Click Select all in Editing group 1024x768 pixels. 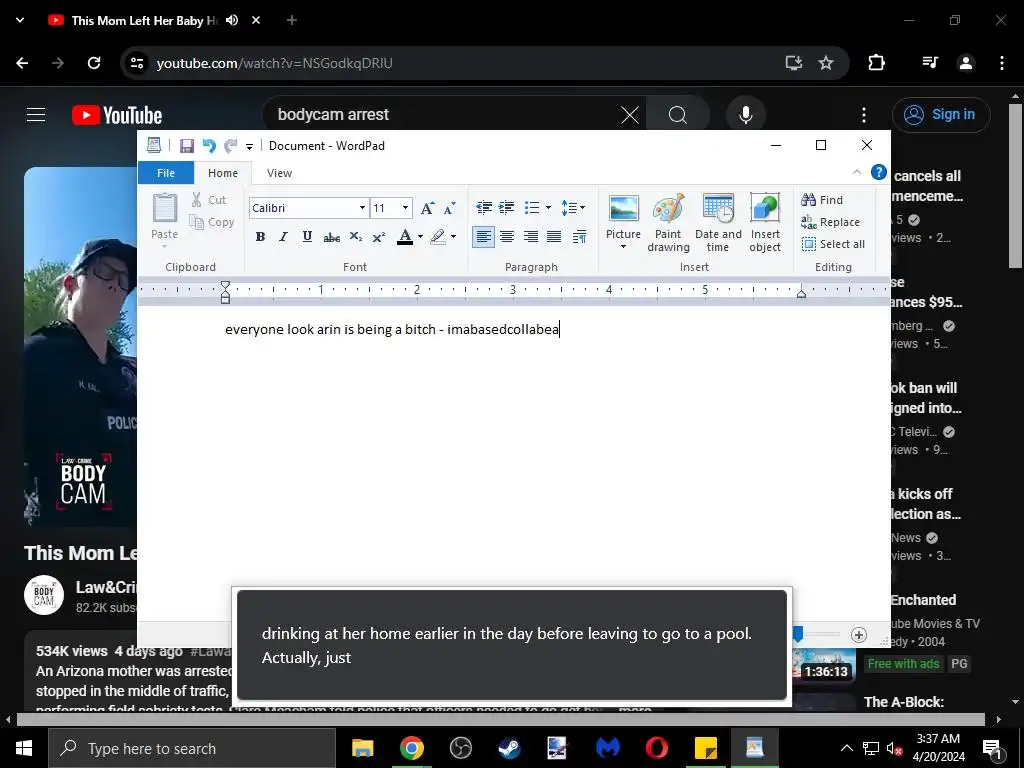(x=833, y=244)
